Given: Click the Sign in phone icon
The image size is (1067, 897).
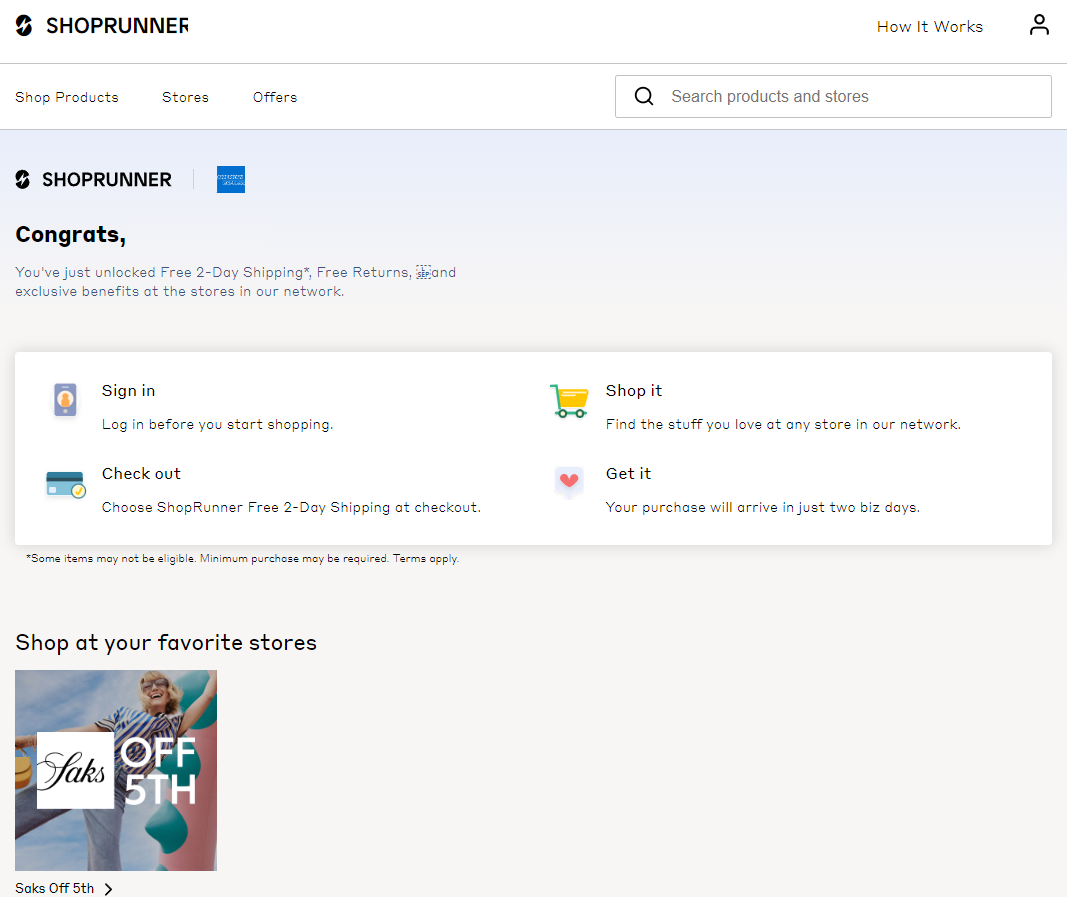Looking at the screenshot, I should pyautogui.click(x=65, y=399).
